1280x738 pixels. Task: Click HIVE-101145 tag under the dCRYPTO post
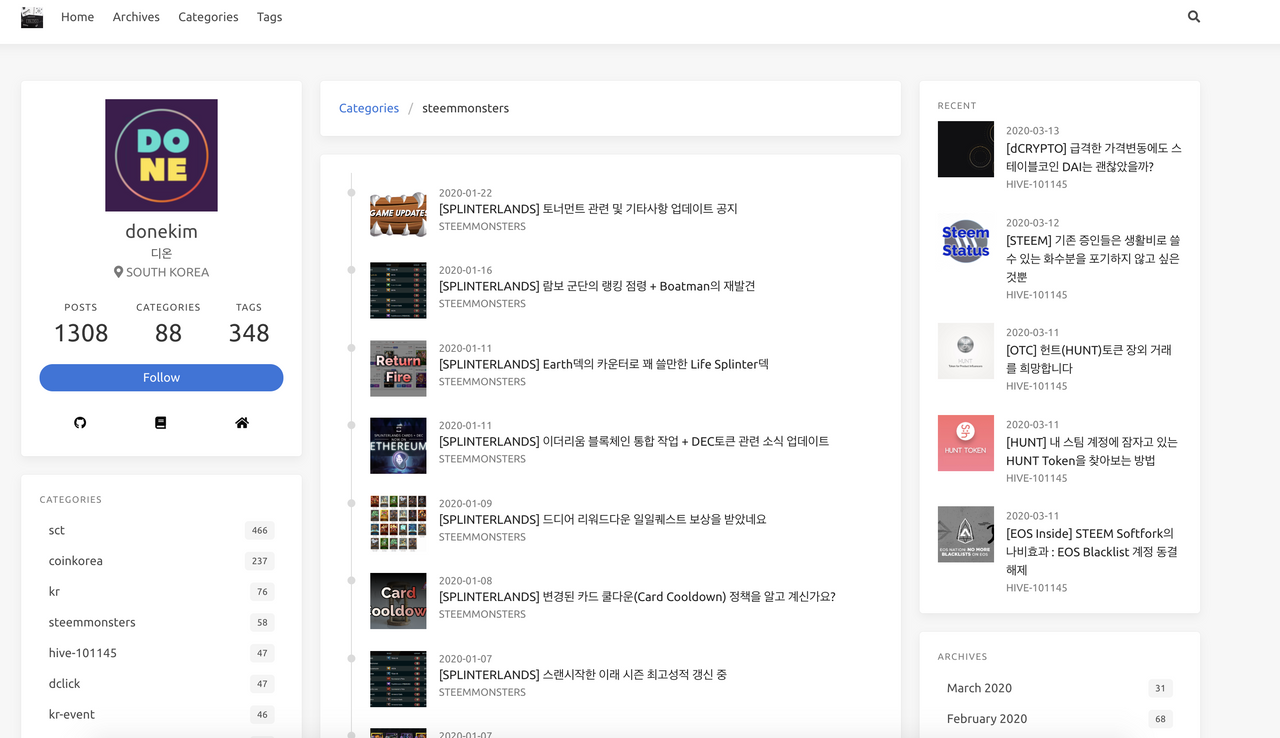[x=1036, y=185]
